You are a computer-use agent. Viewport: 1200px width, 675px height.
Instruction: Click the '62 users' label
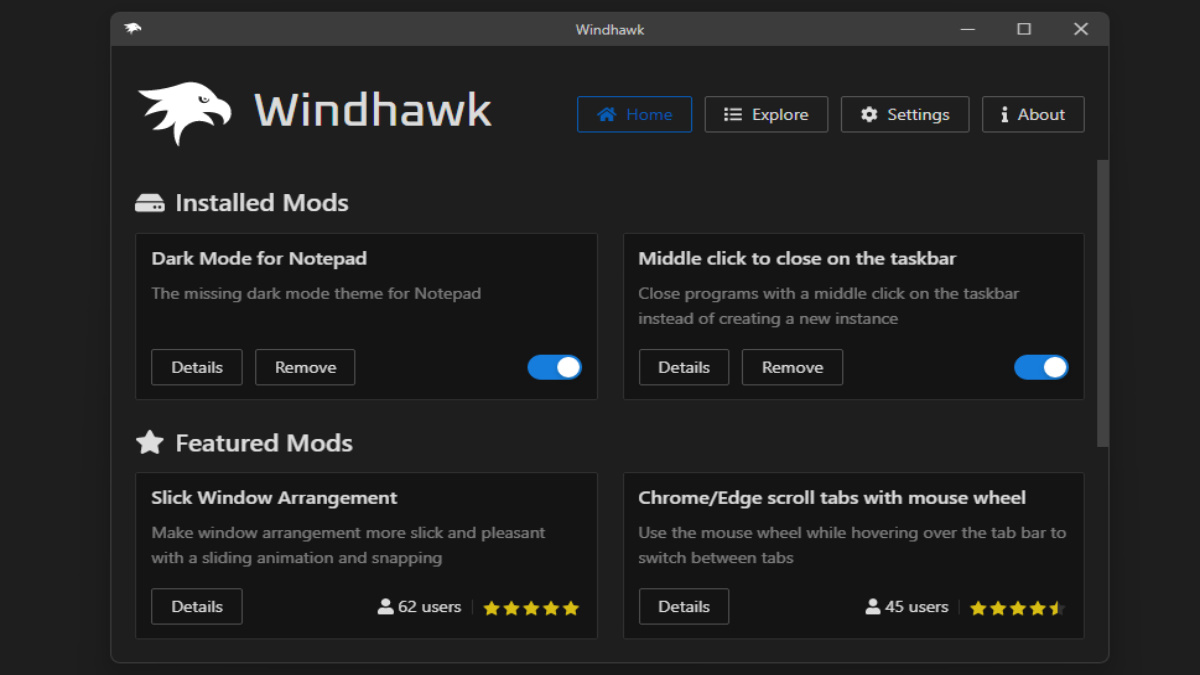pyautogui.click(x=430, y=606)
